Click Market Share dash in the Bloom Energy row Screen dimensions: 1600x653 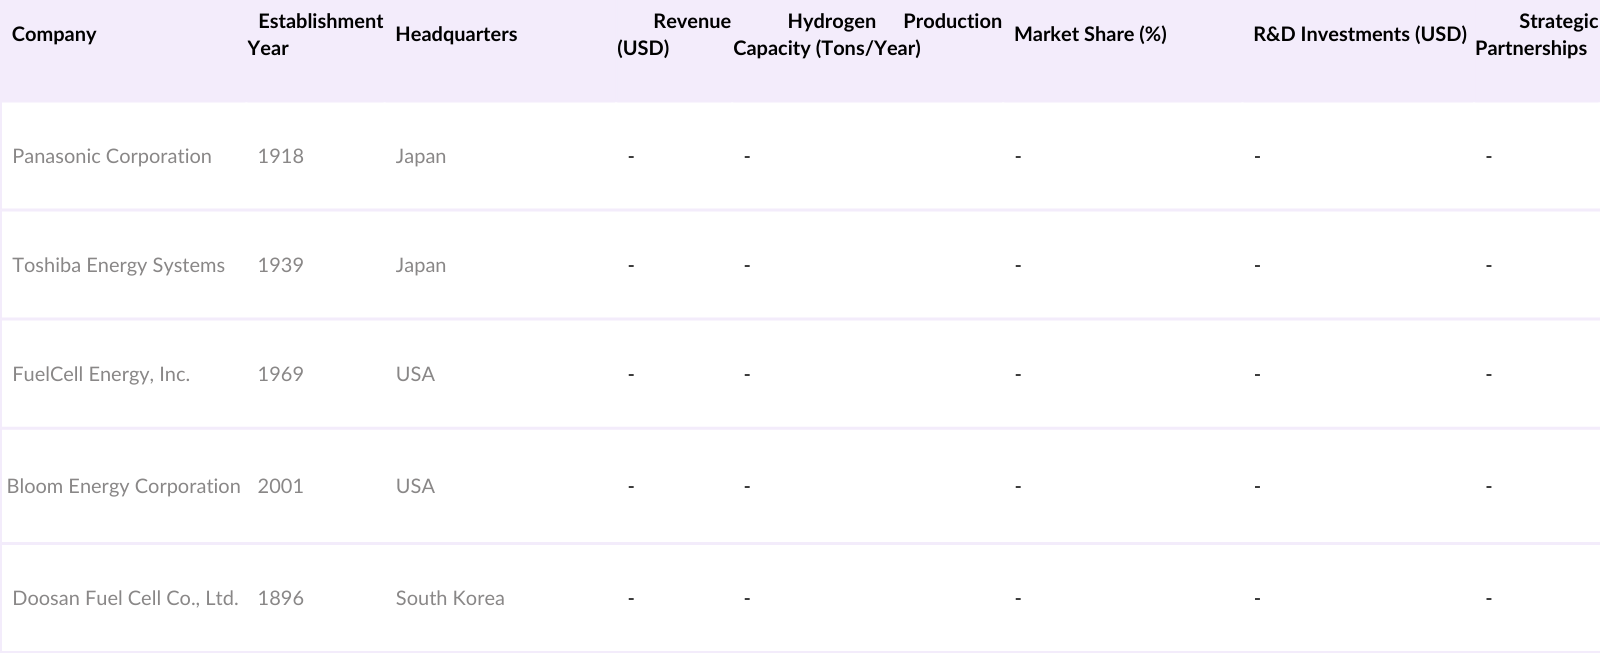[1018, 486]
